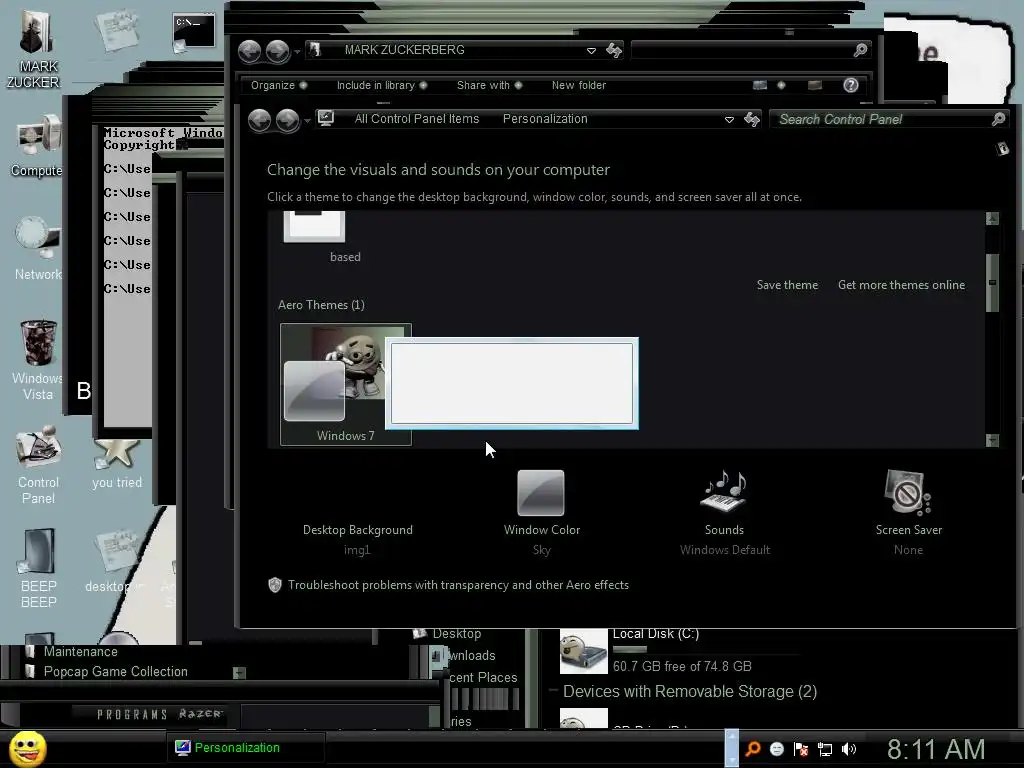Click All Control Panel Items breadcrumb
This screenshot has width=1024, height=768.
[x=417, y=119]
